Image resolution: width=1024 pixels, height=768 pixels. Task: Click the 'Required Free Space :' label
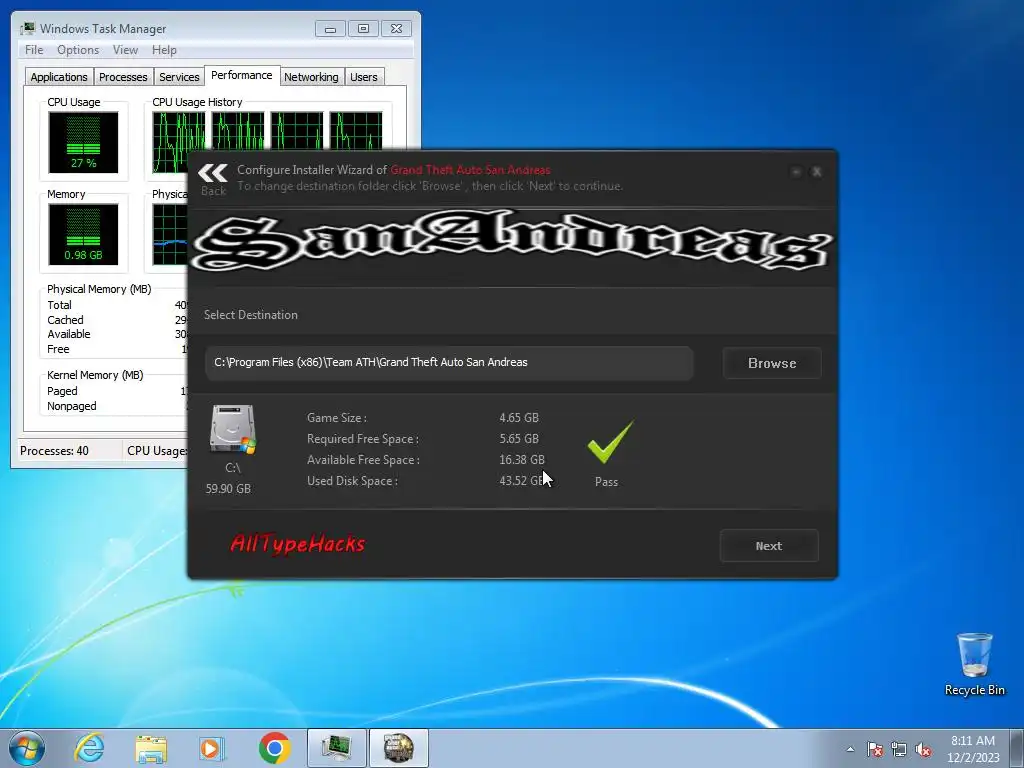point(363,439)
